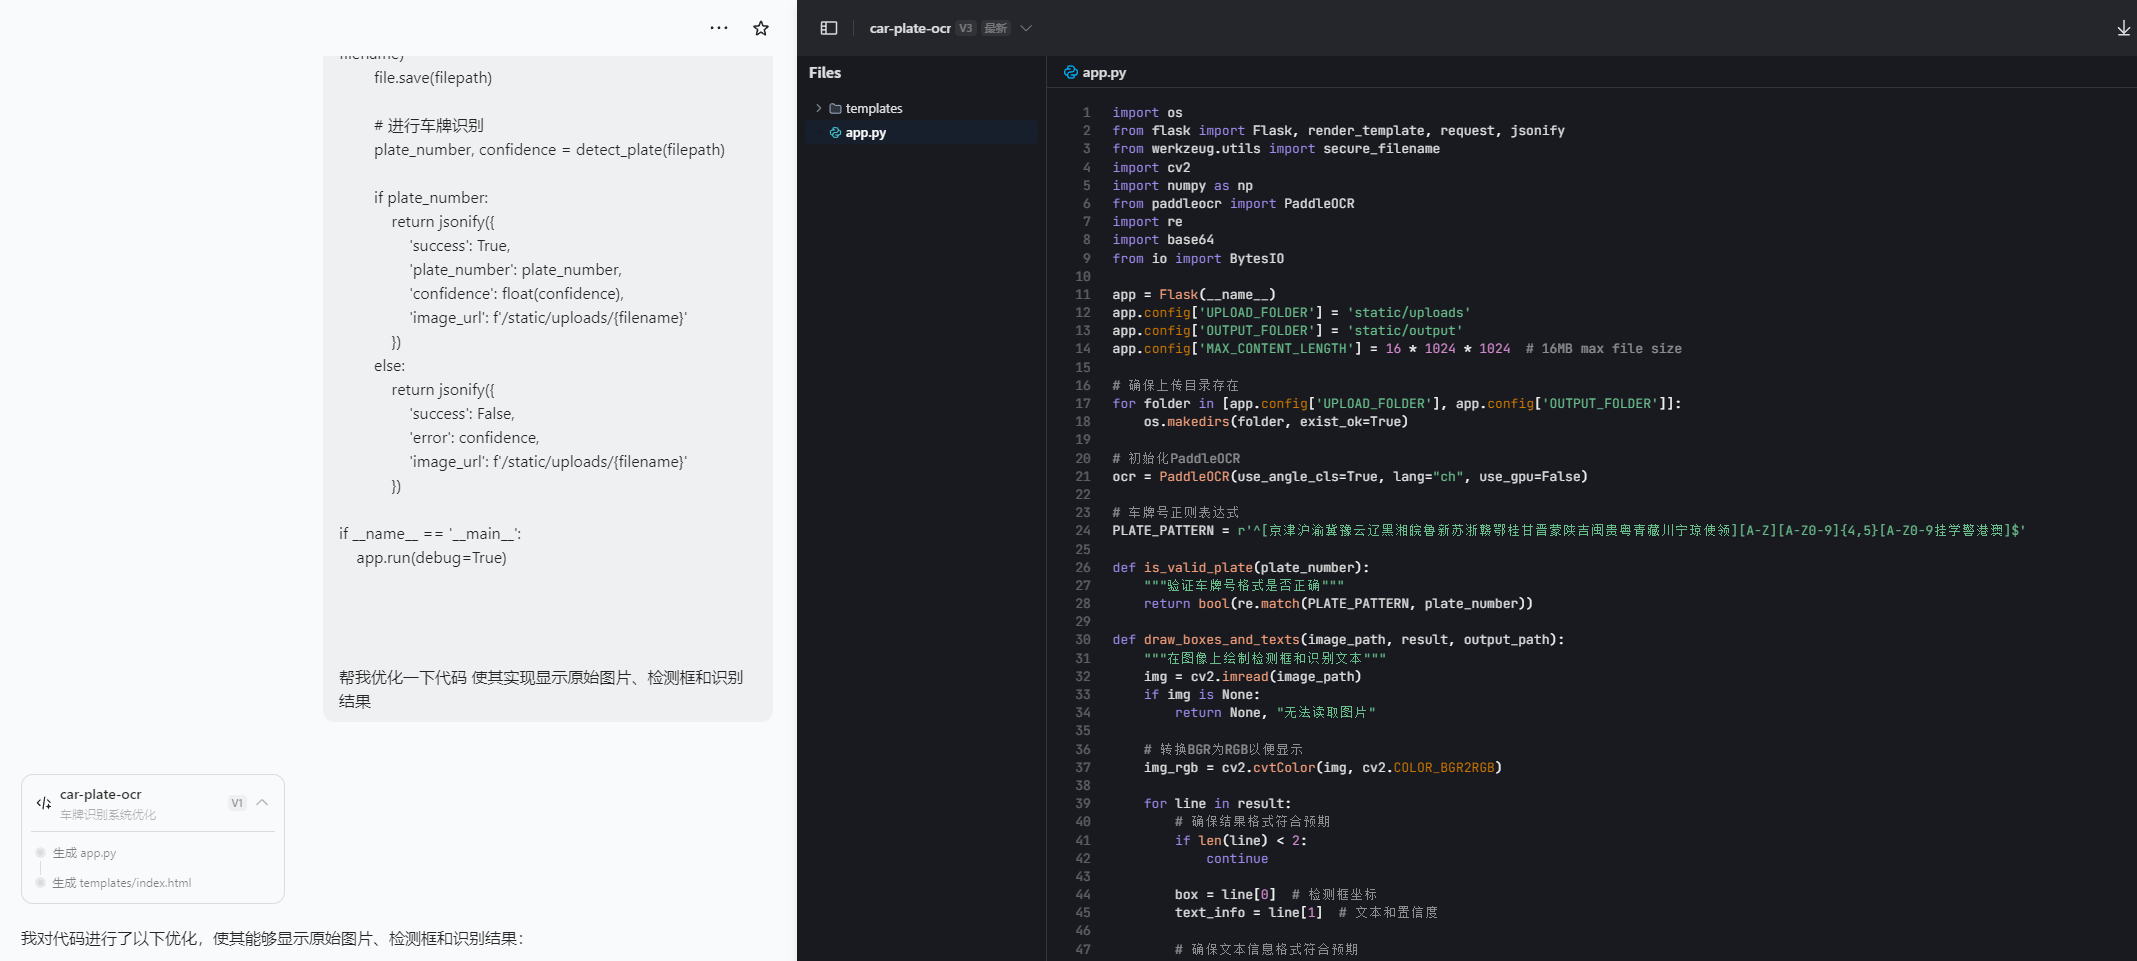
Task: Click the MAX_CONTENT_LENGTH config line
Action: (1397, 348)
